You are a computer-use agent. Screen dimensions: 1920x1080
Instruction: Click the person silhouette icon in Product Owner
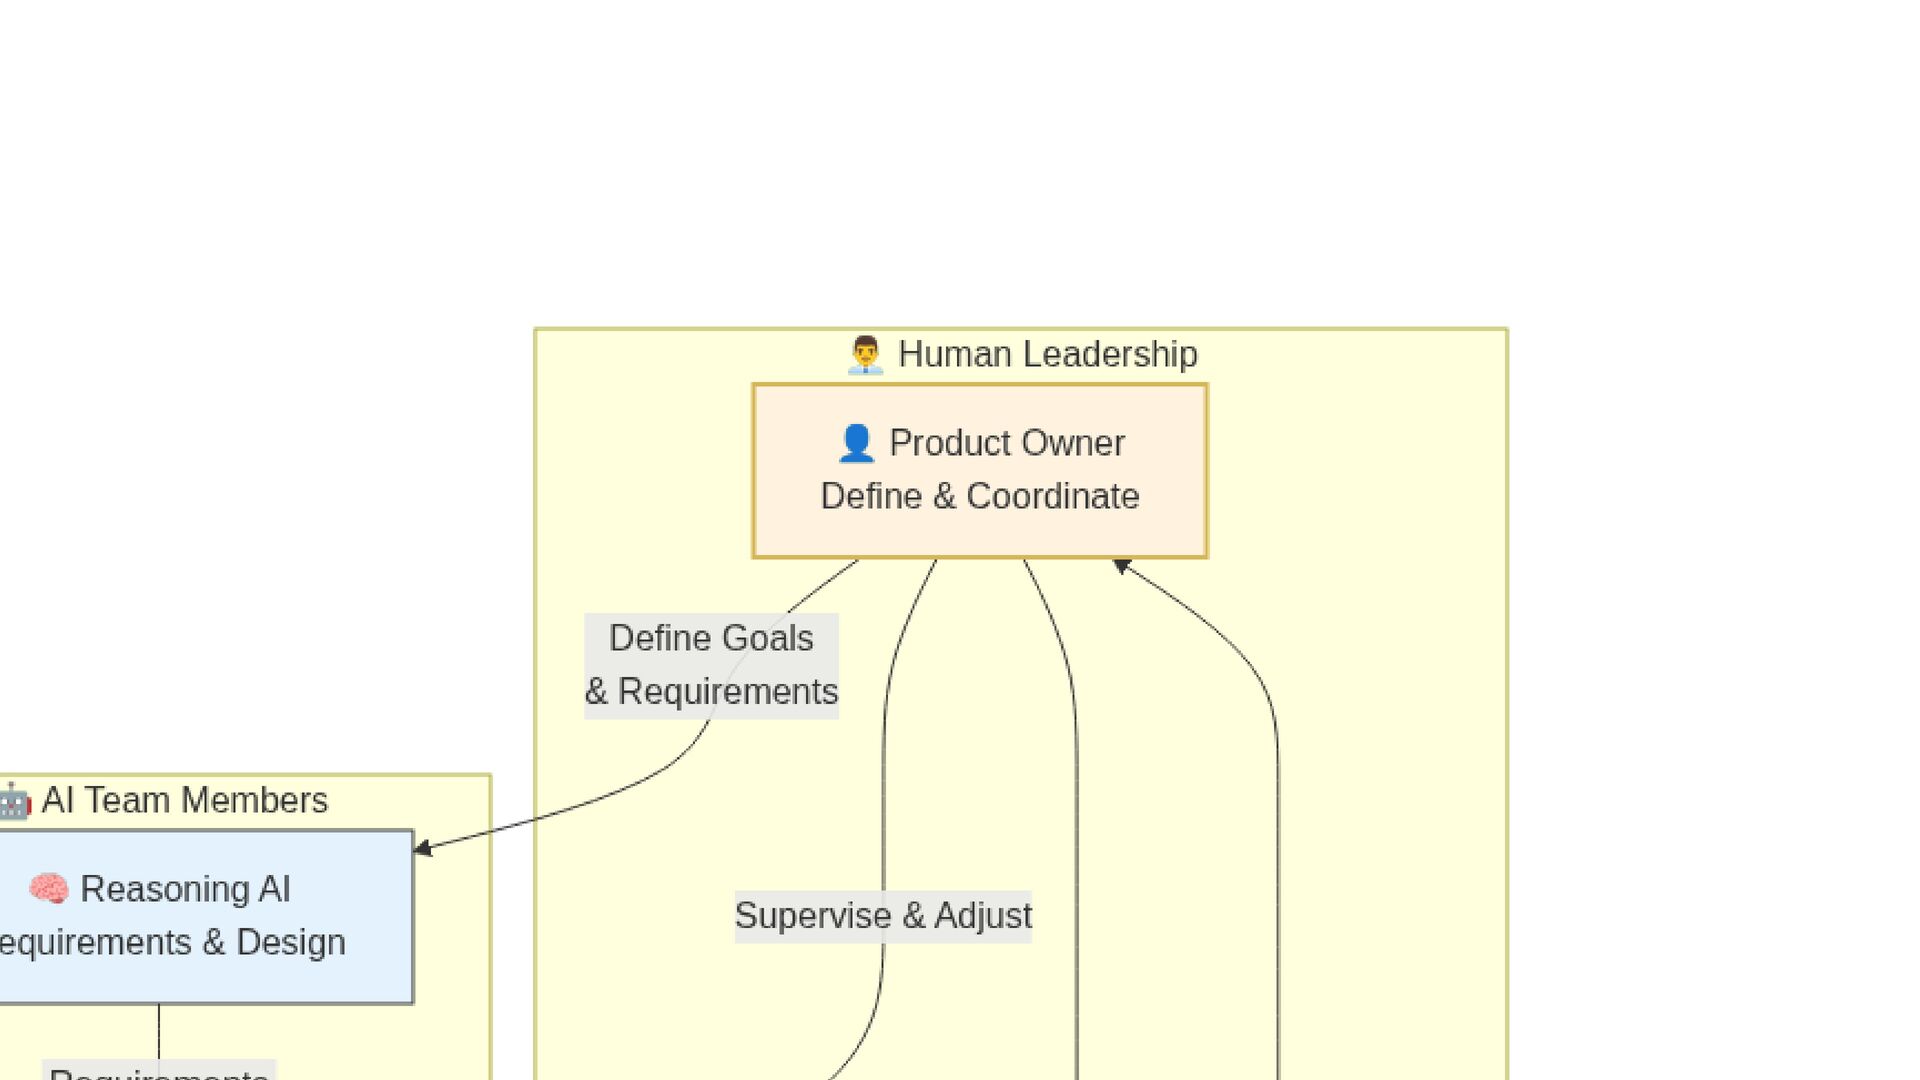click(856, 443)
